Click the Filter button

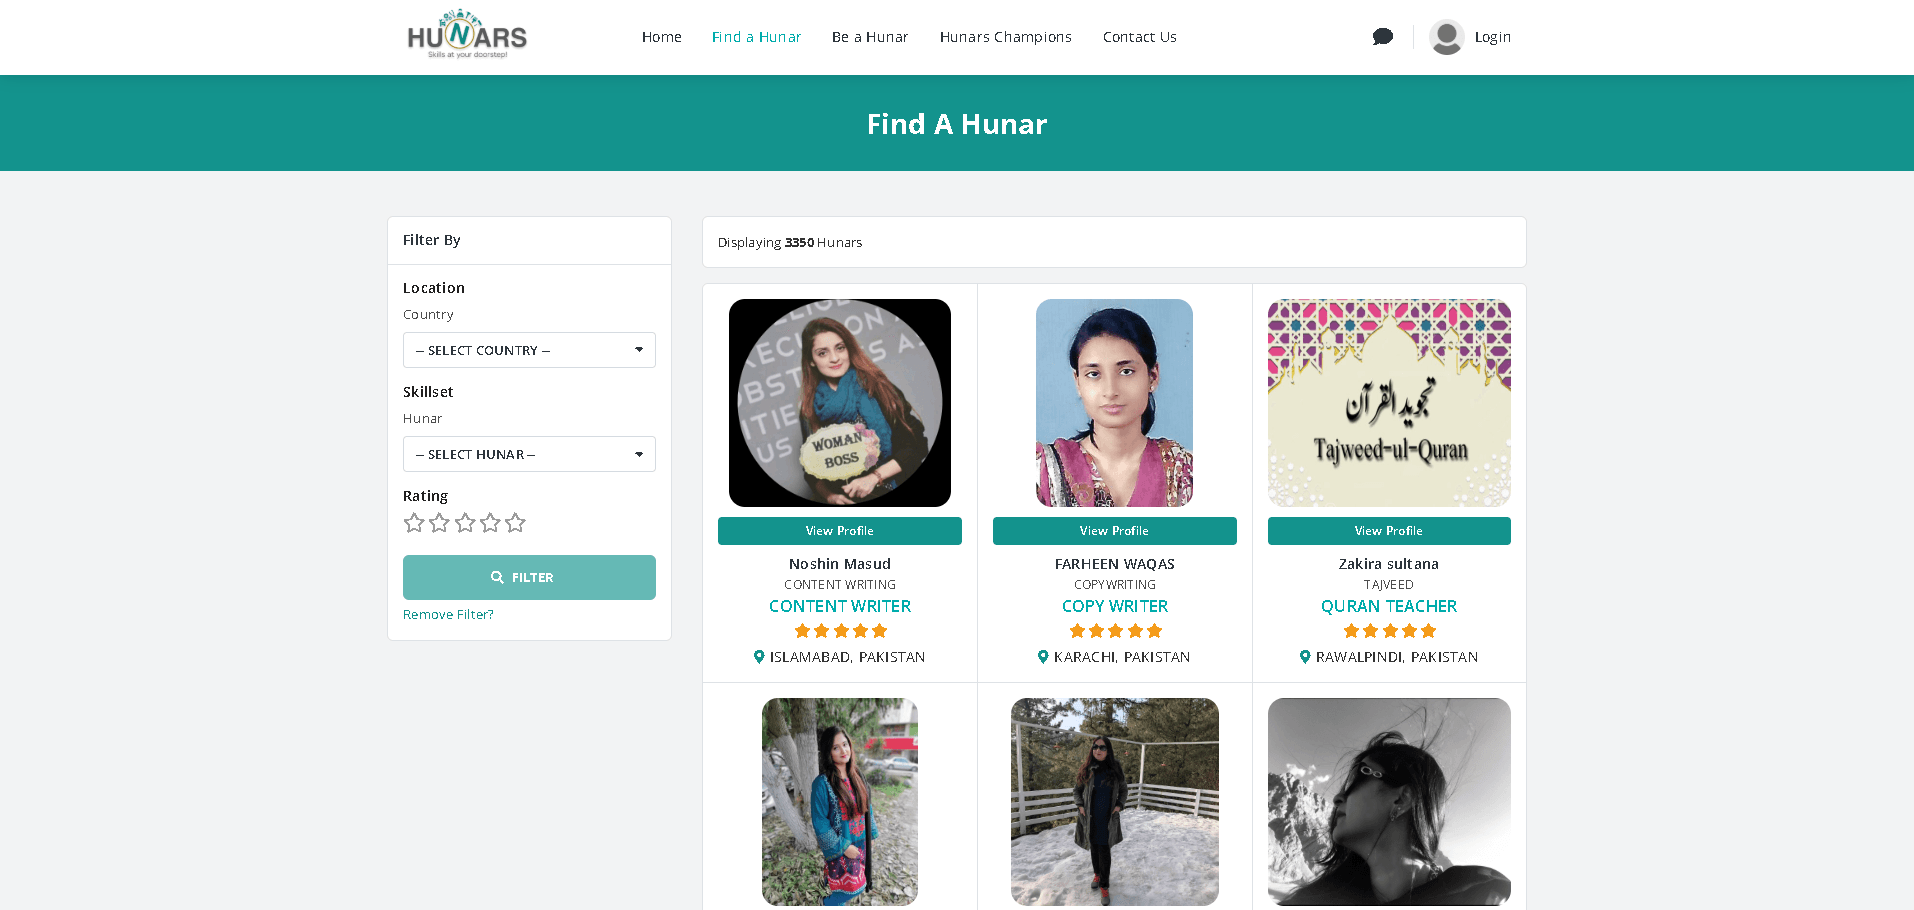tap(529, 577)
